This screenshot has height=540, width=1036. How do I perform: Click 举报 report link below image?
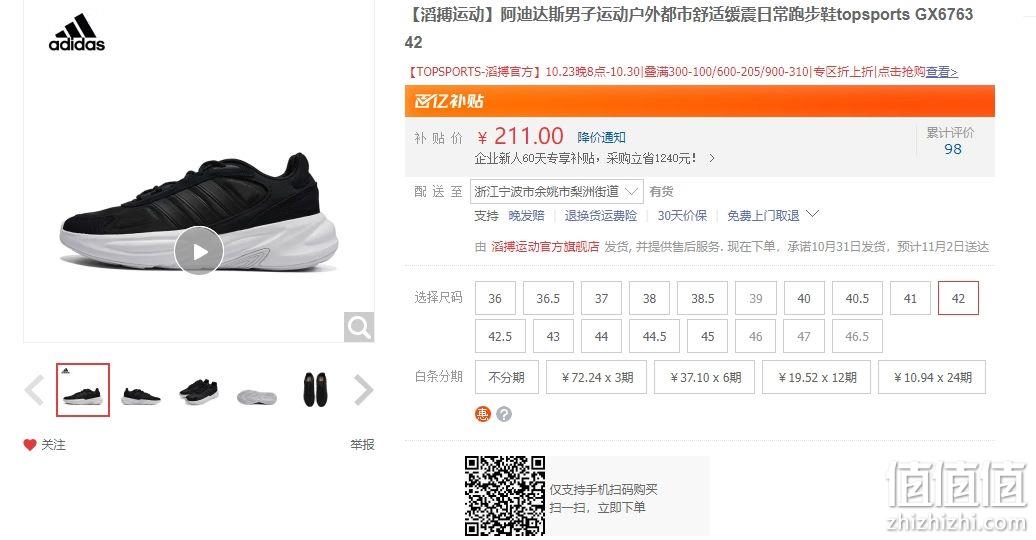coord(362,445)
